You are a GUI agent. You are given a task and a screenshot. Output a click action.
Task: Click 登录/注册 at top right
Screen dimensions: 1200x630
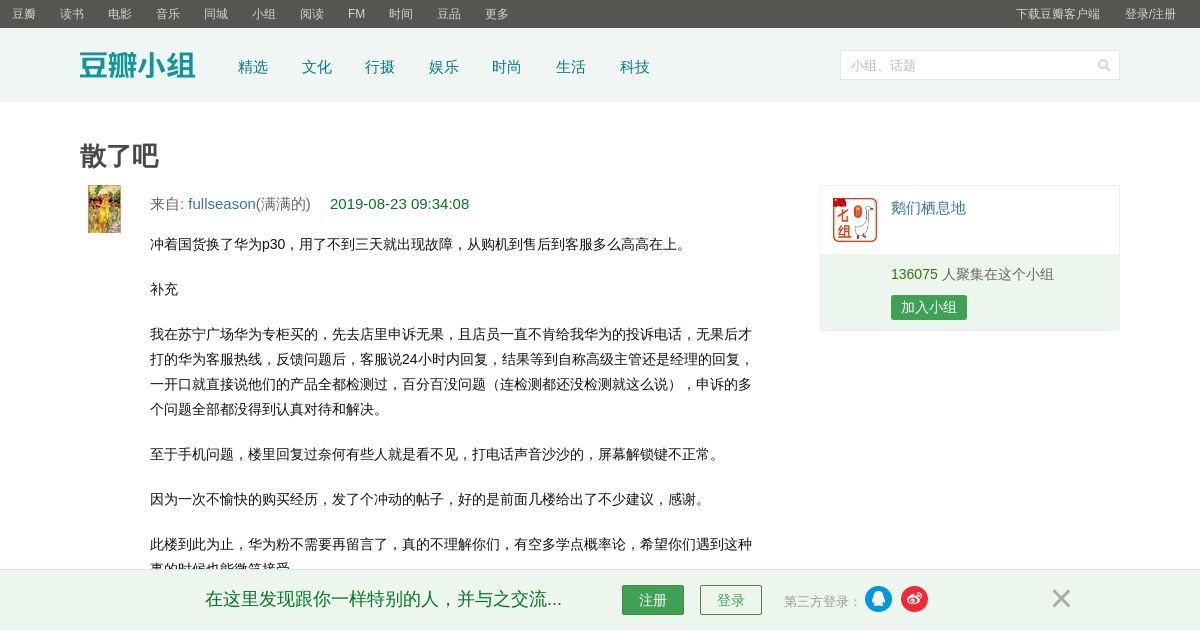point(1150,14)
